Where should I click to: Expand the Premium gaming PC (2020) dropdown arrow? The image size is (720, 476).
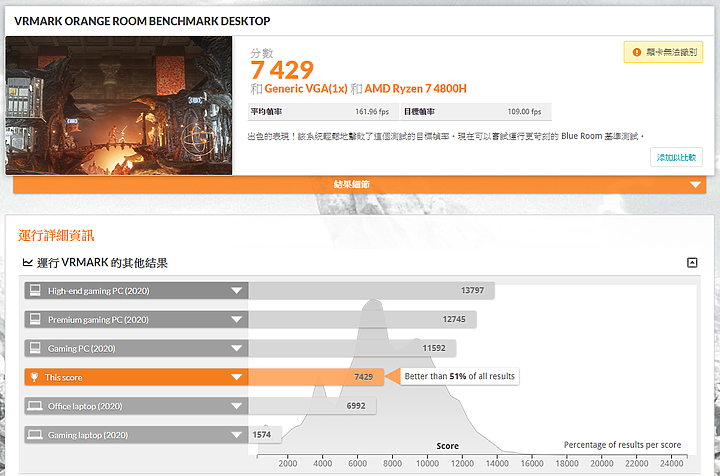[x=236, y=319]
